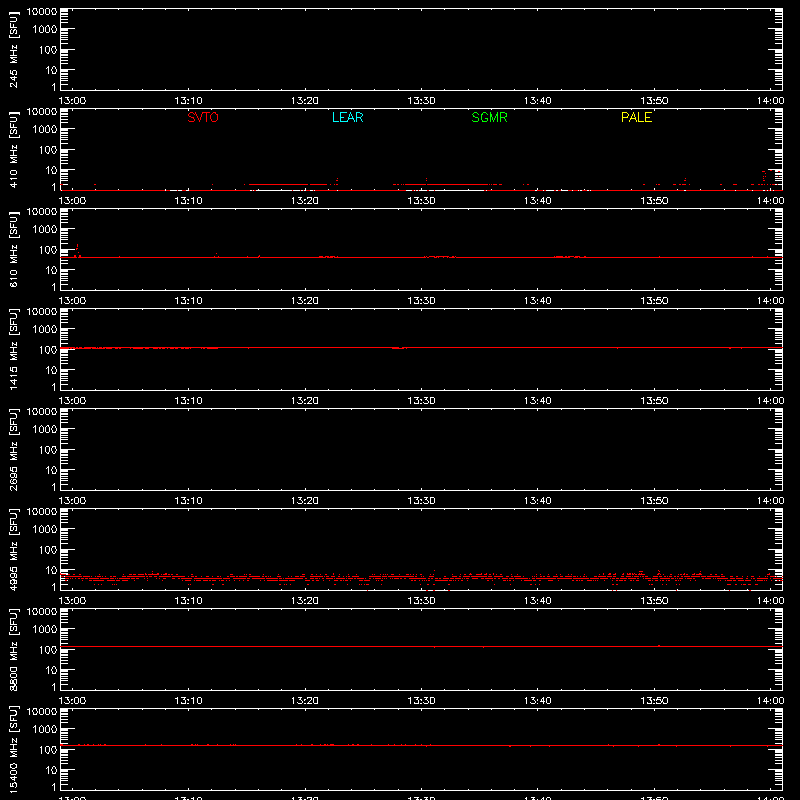The width and height of the screenshot is (800, 800).
Task: Click the 10000 tick on 15400 MHz panel
Action: point(42,712)
